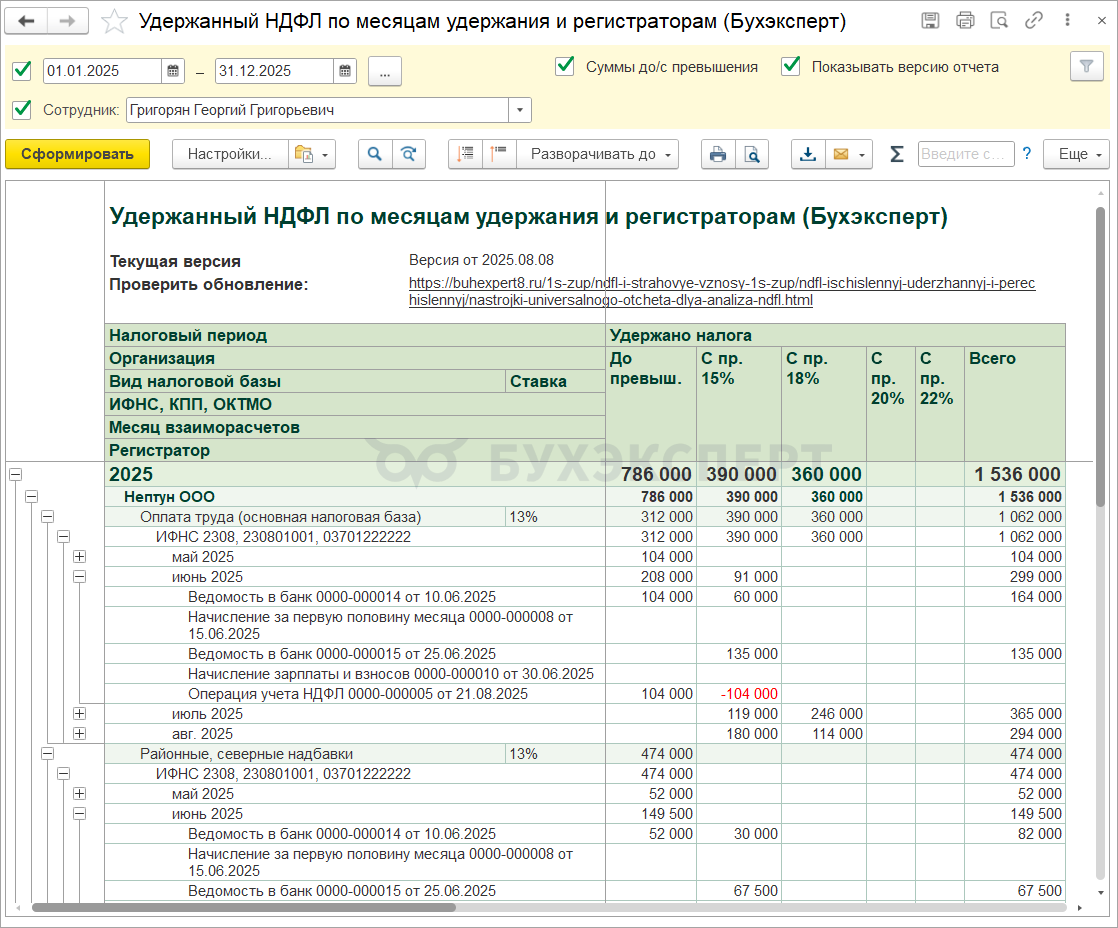Add report to favorites with the star icon
Image resolution: width=1118 pixels, height=928 pixels.
[x=114, y=21]
